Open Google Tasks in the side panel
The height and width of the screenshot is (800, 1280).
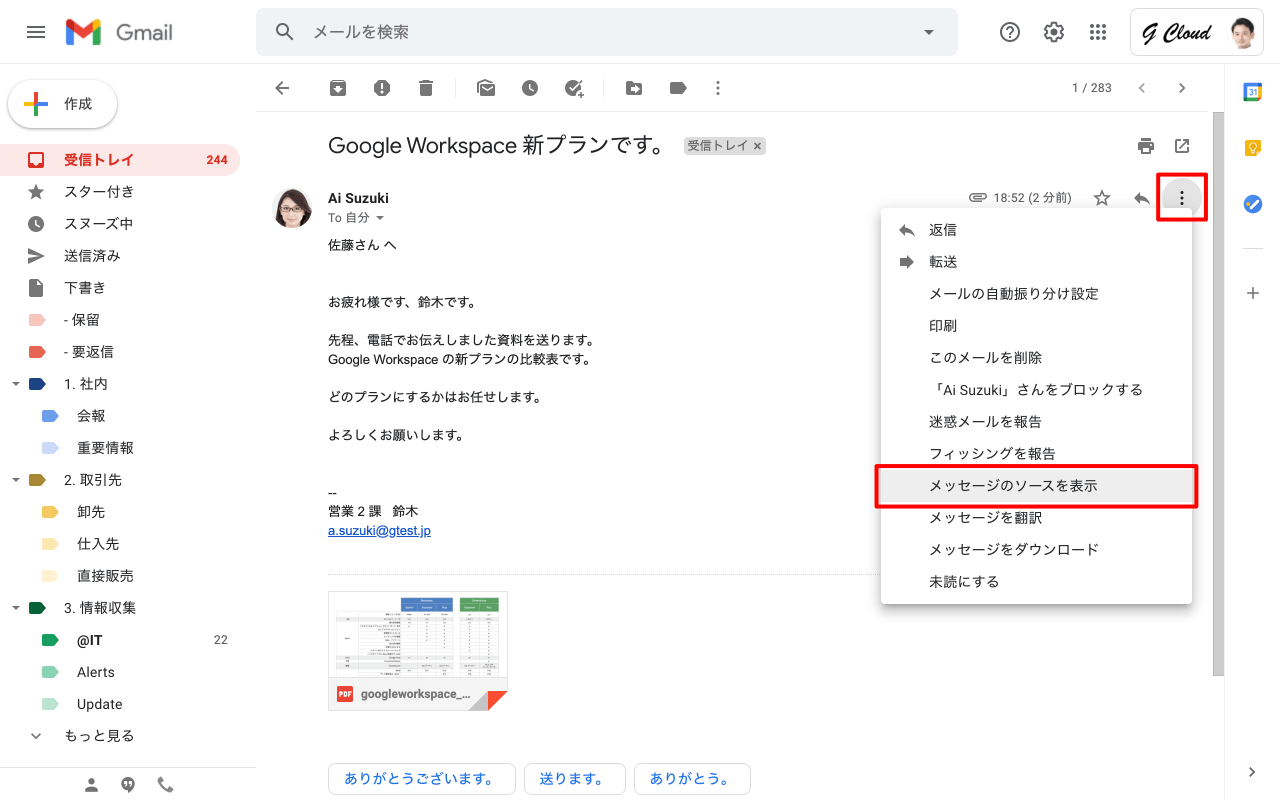[1252, 204]
